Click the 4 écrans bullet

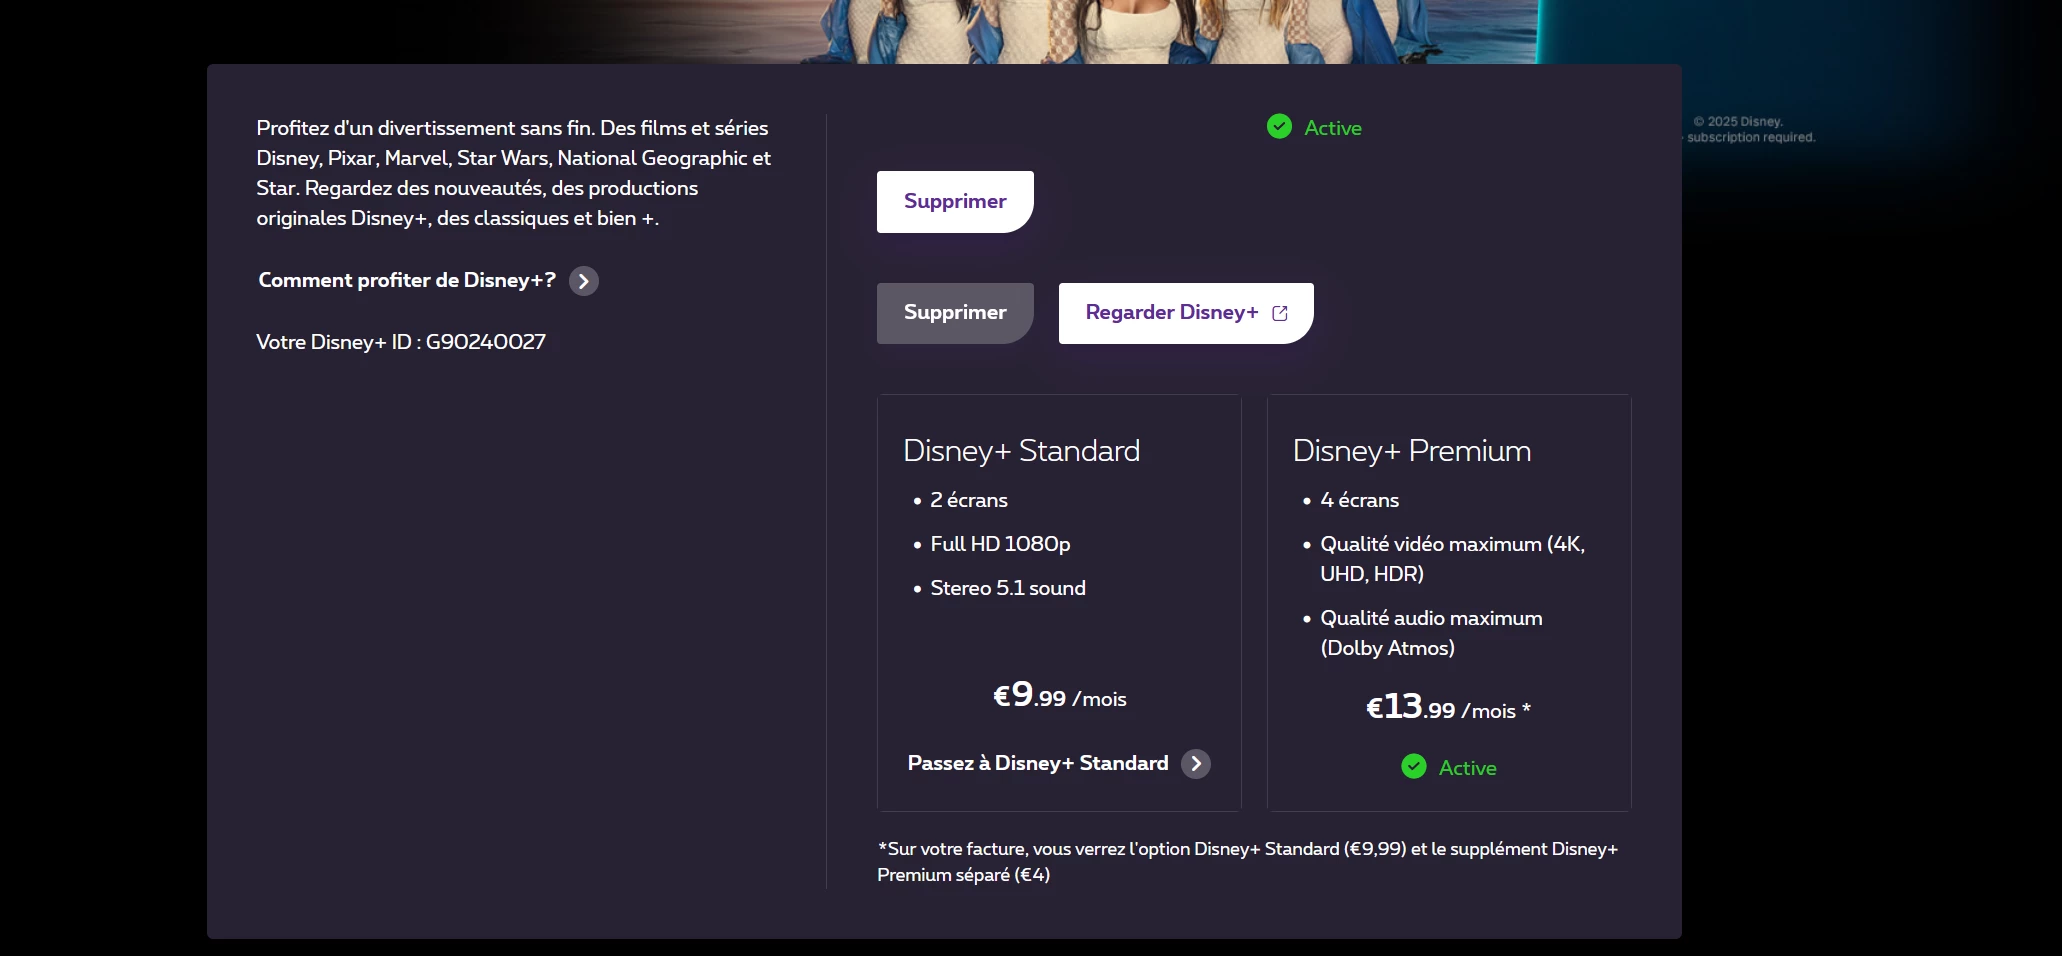click(1360, 500)
